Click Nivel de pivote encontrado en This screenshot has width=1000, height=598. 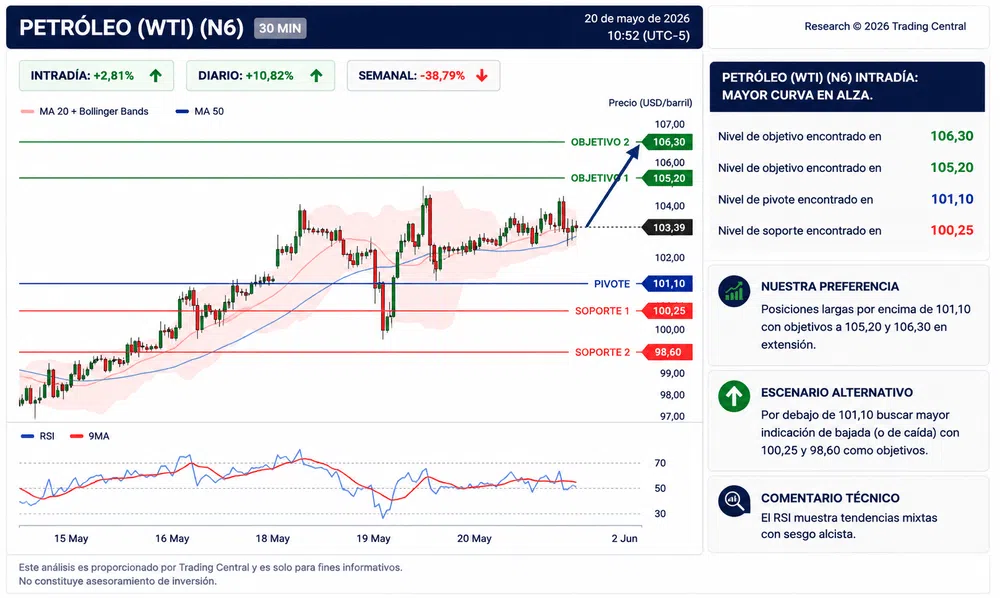795,200
